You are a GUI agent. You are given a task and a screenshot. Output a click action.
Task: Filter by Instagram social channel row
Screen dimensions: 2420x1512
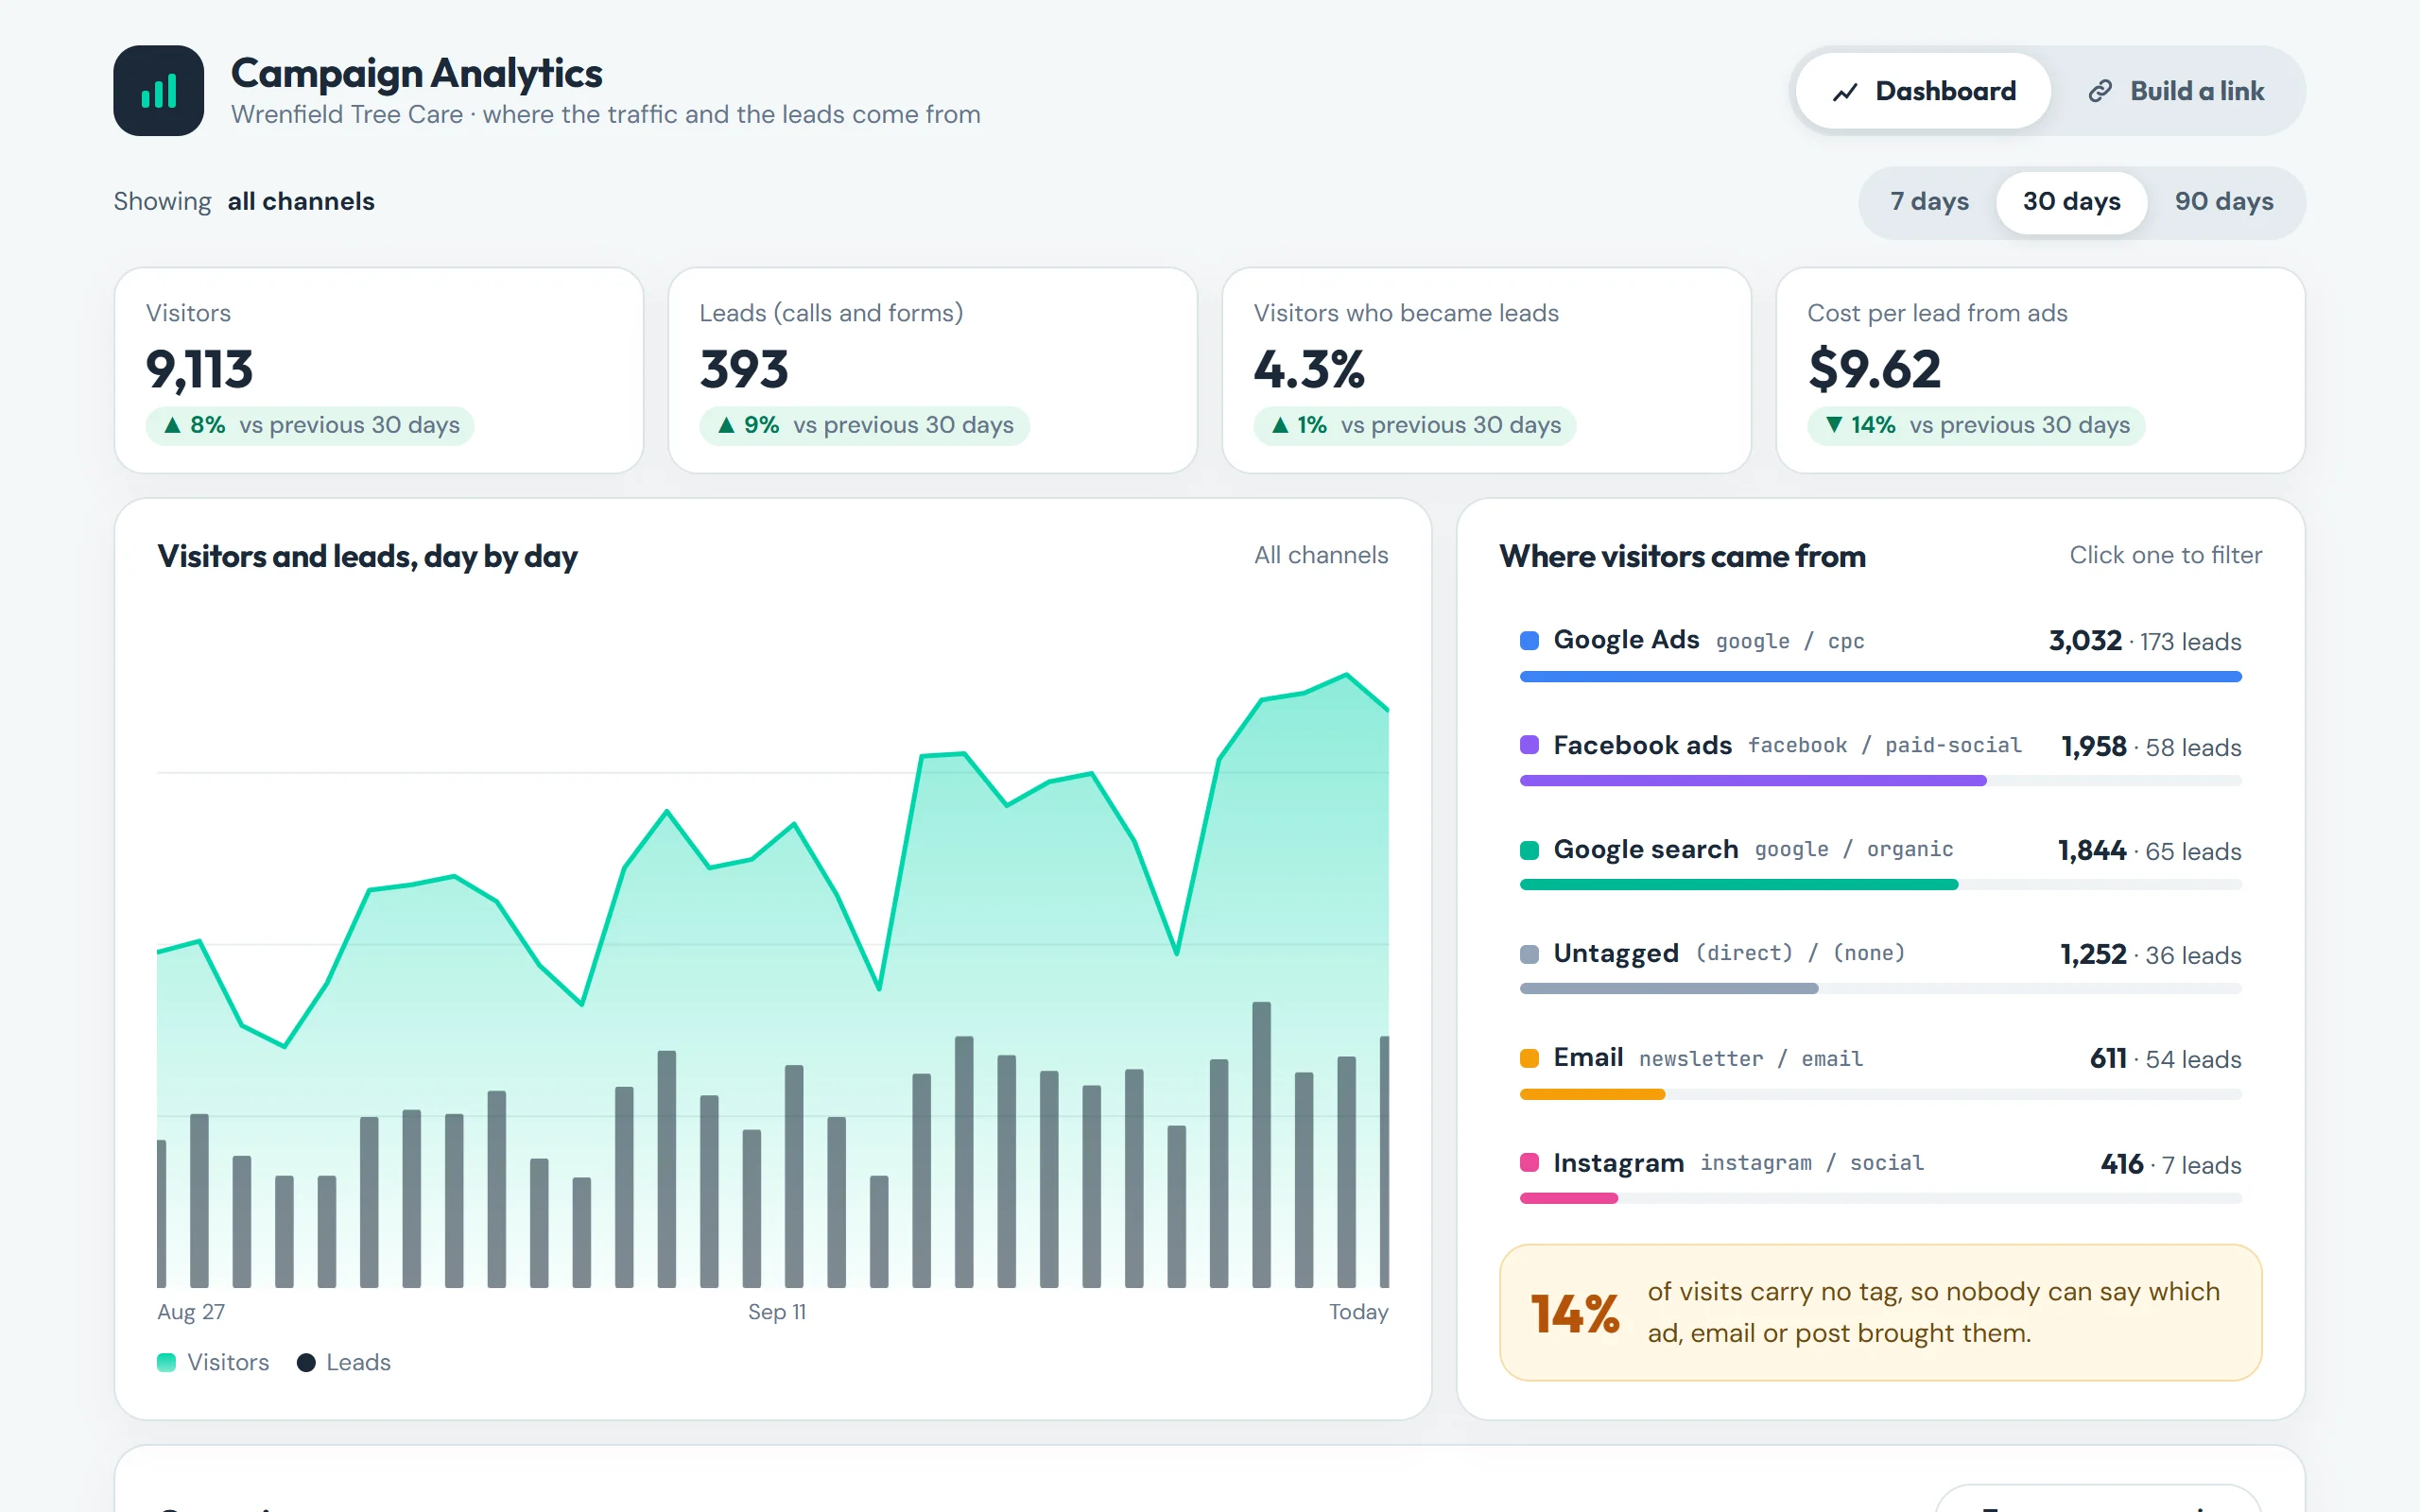pos(1880,1176)
